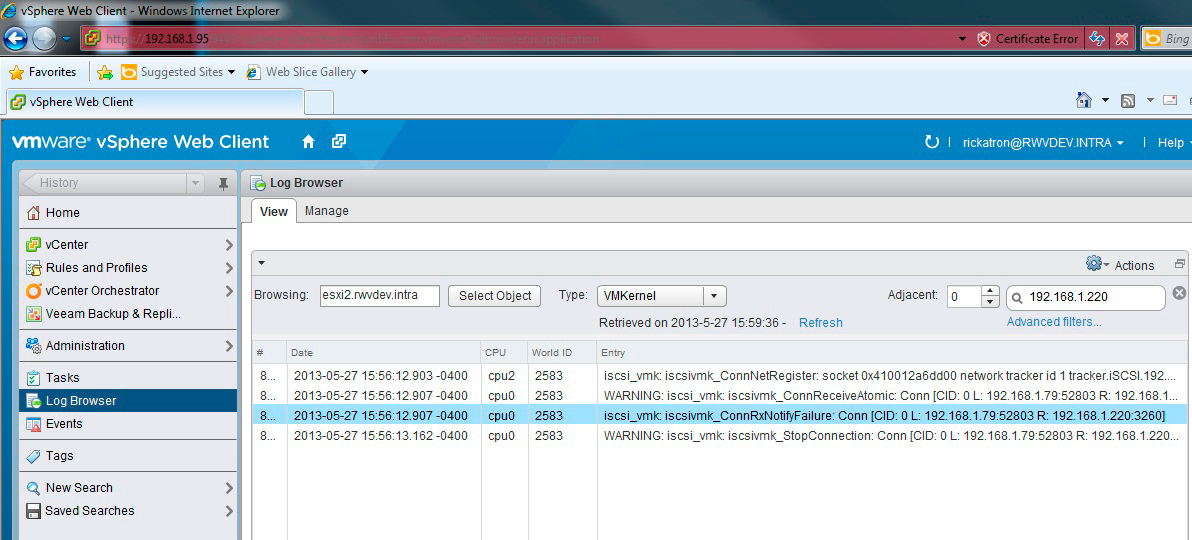Decrease the Adjacent value stepper
Image resolution: width=1192 pixels, height=540 pixels.
990,301
